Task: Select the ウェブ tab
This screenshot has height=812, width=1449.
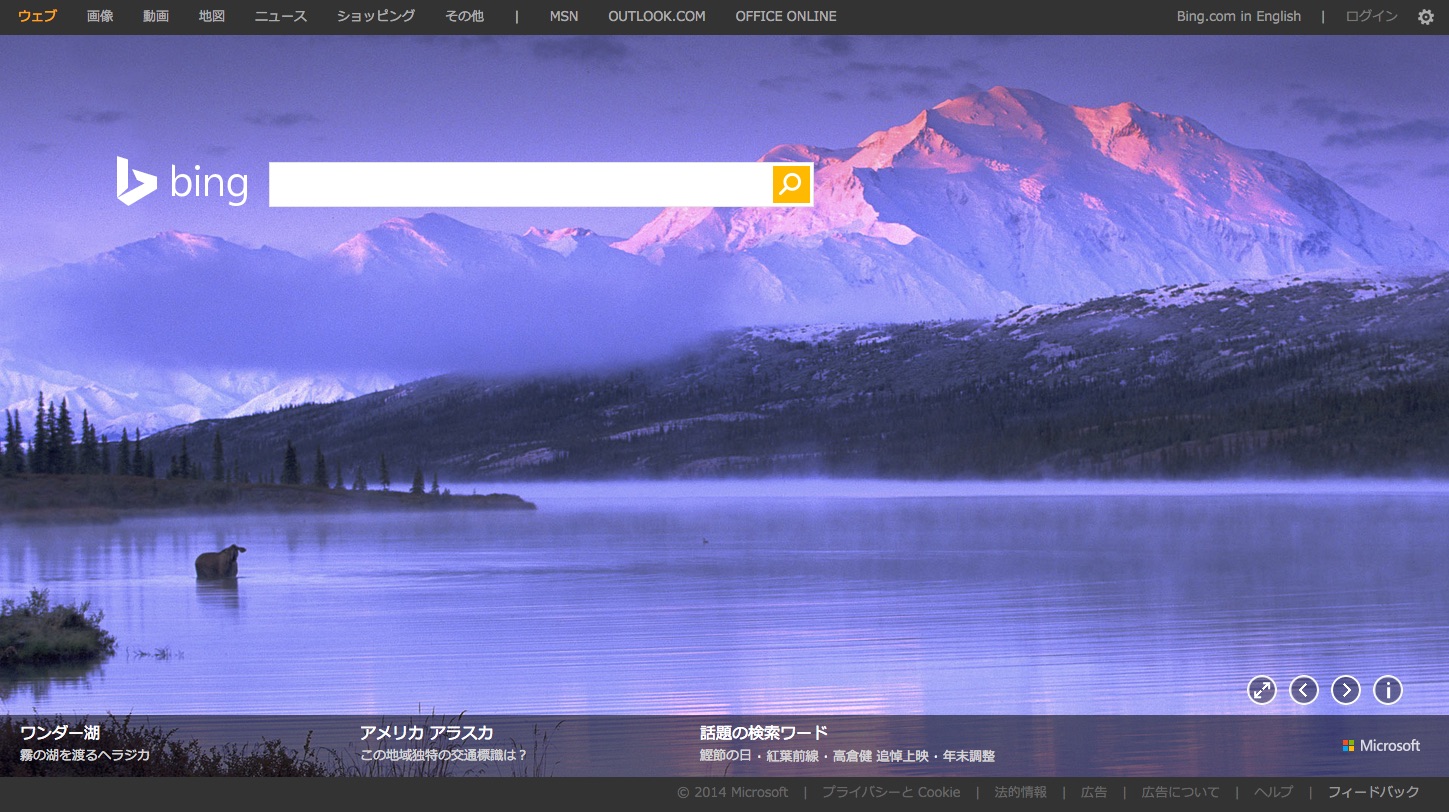Action: 37,16
